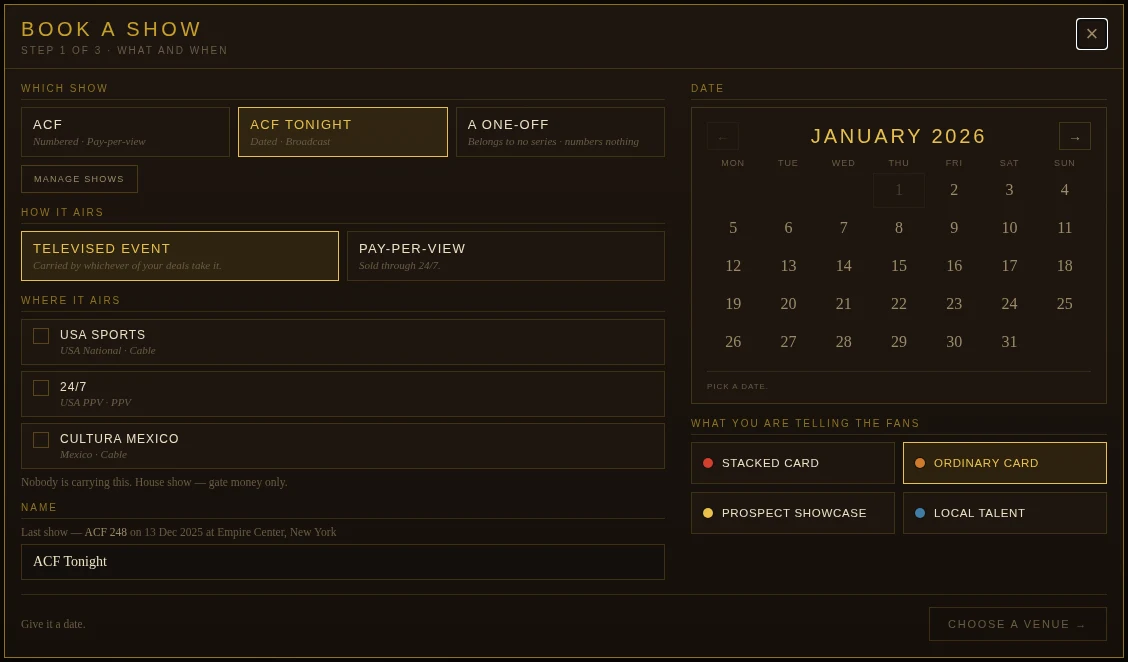Viewport: 1128px width, 662px height.
Task: Pick January 25 on calendar
Action: pos(1065,304)
